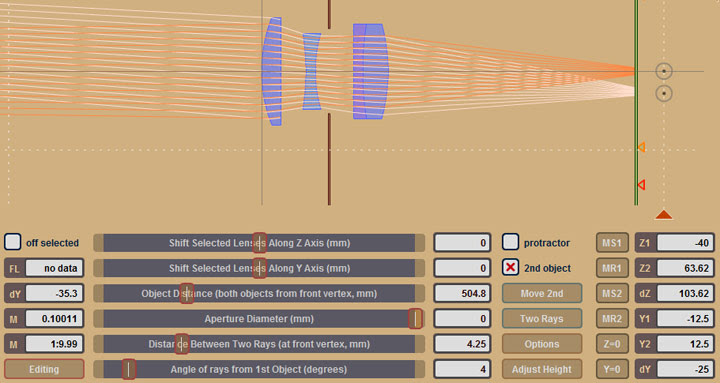Click the Adjust Height button
The width and height of the screenshot is (720, 383).
click(542, 369)
